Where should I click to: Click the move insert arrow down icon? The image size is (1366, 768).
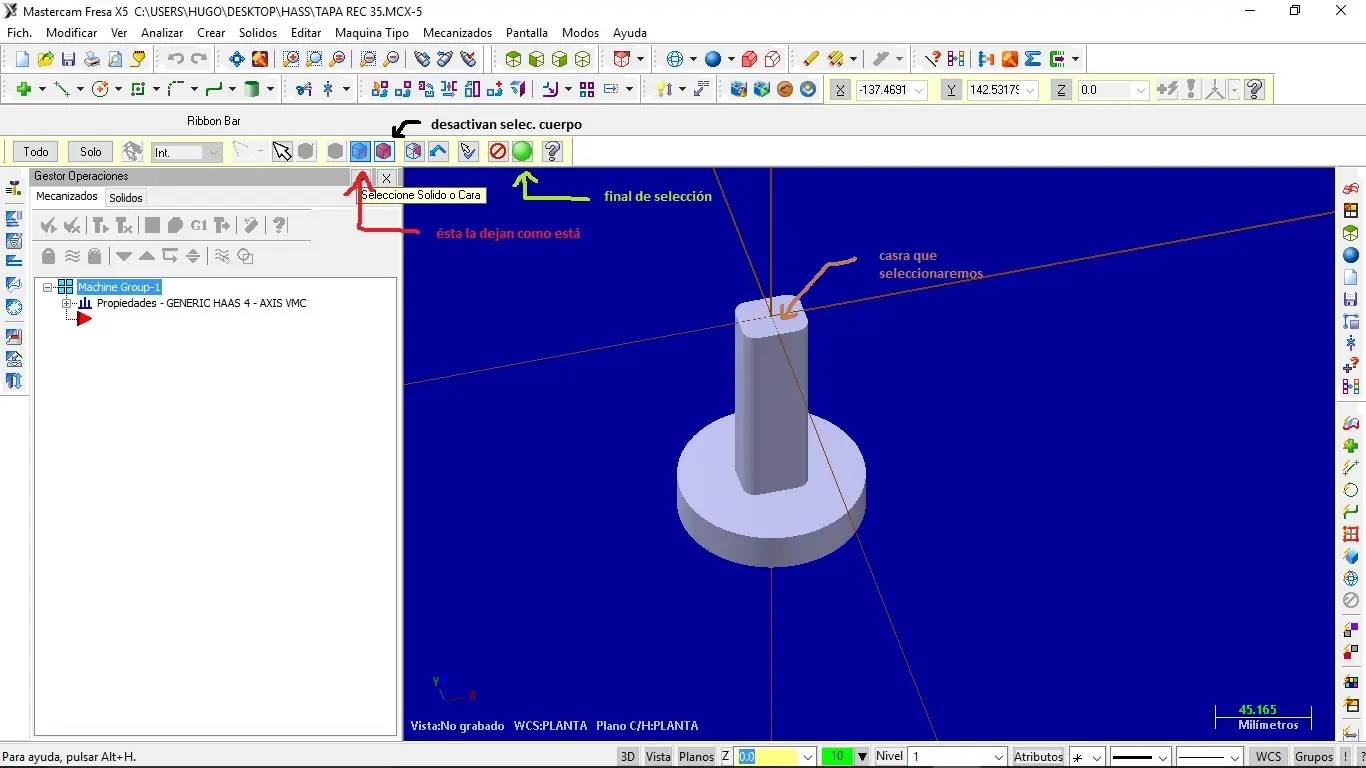pos(124,255)
